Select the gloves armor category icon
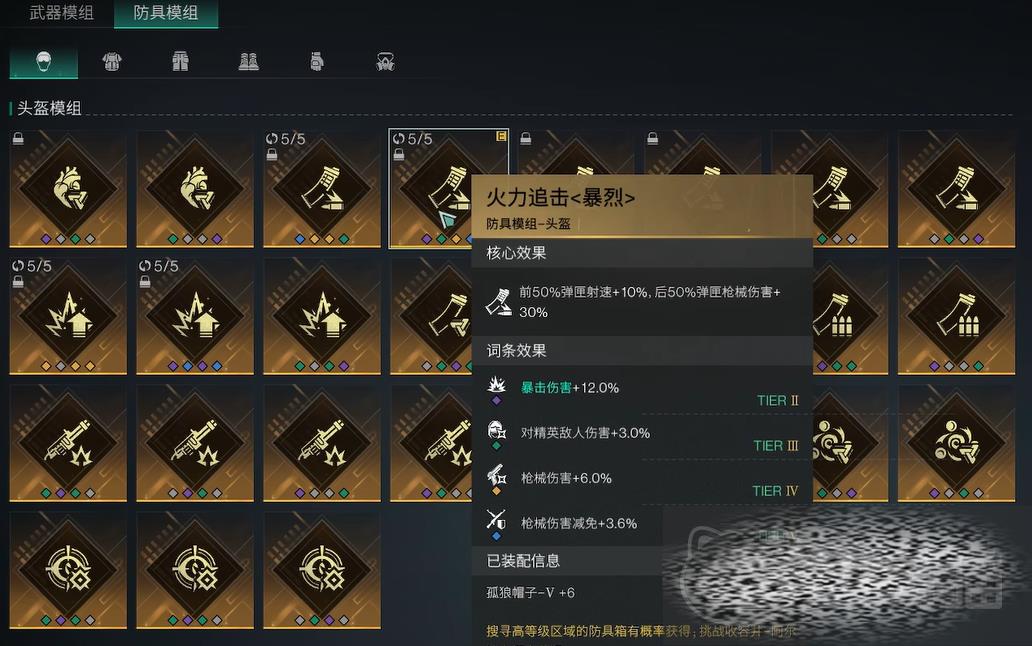Screen dimensions: 1032x646 point(317,62)
